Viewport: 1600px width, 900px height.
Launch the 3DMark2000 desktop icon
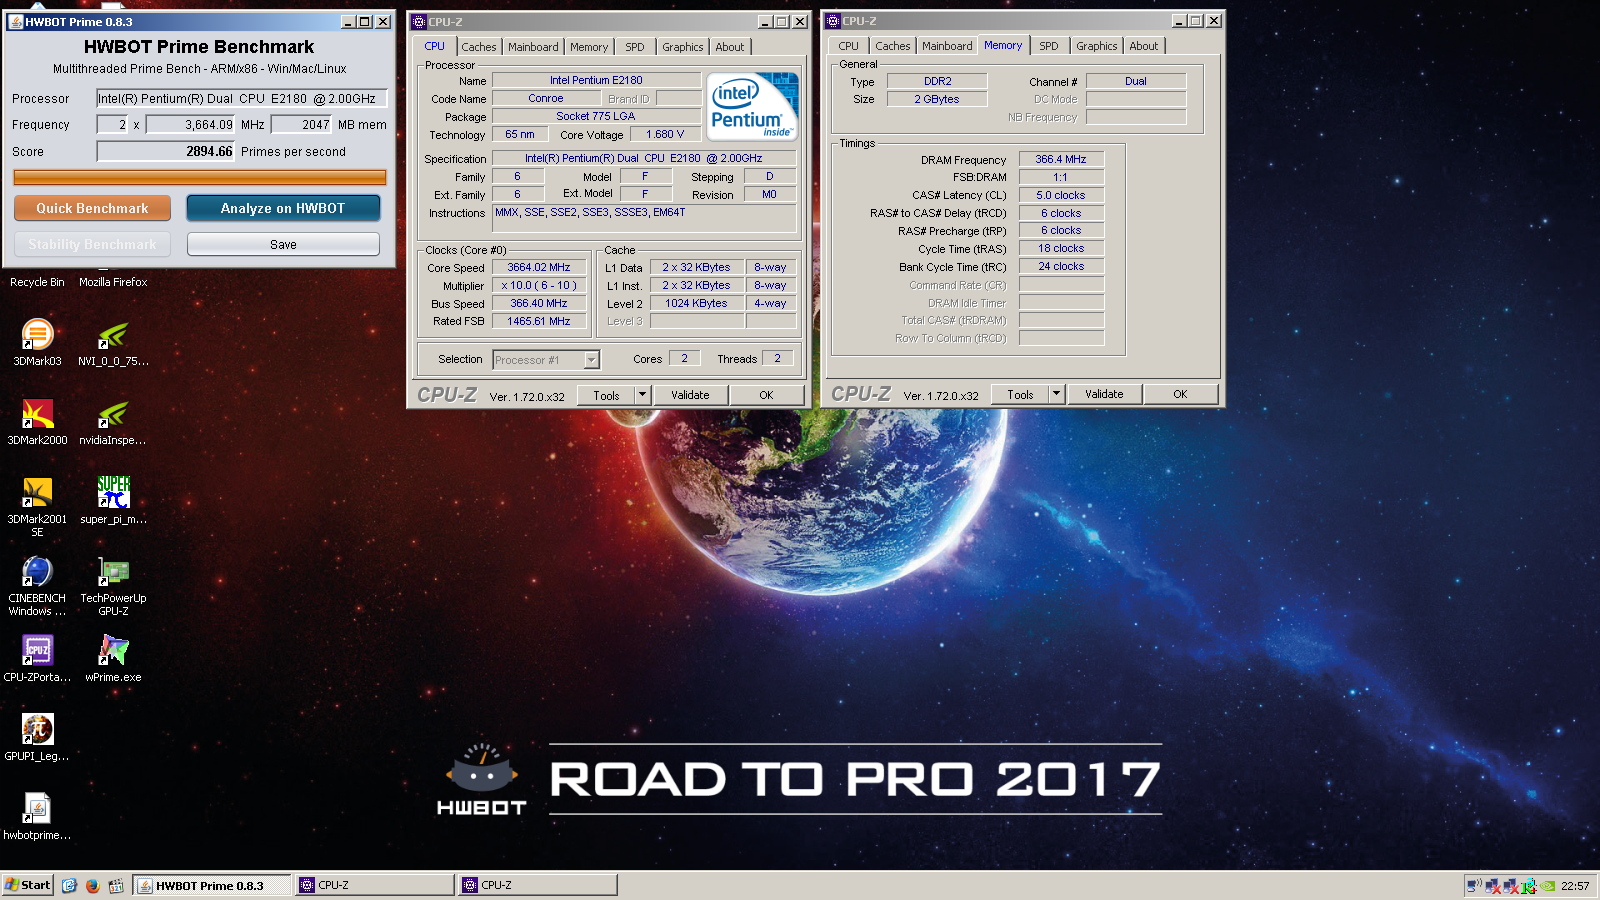pyautogui.click(x=37, y=421)
